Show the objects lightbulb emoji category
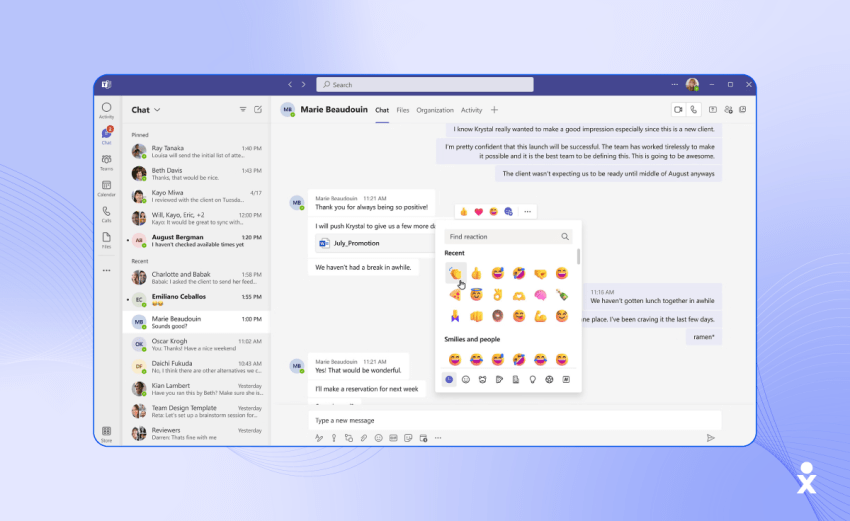The image size is (850, 521). (532, 380)
